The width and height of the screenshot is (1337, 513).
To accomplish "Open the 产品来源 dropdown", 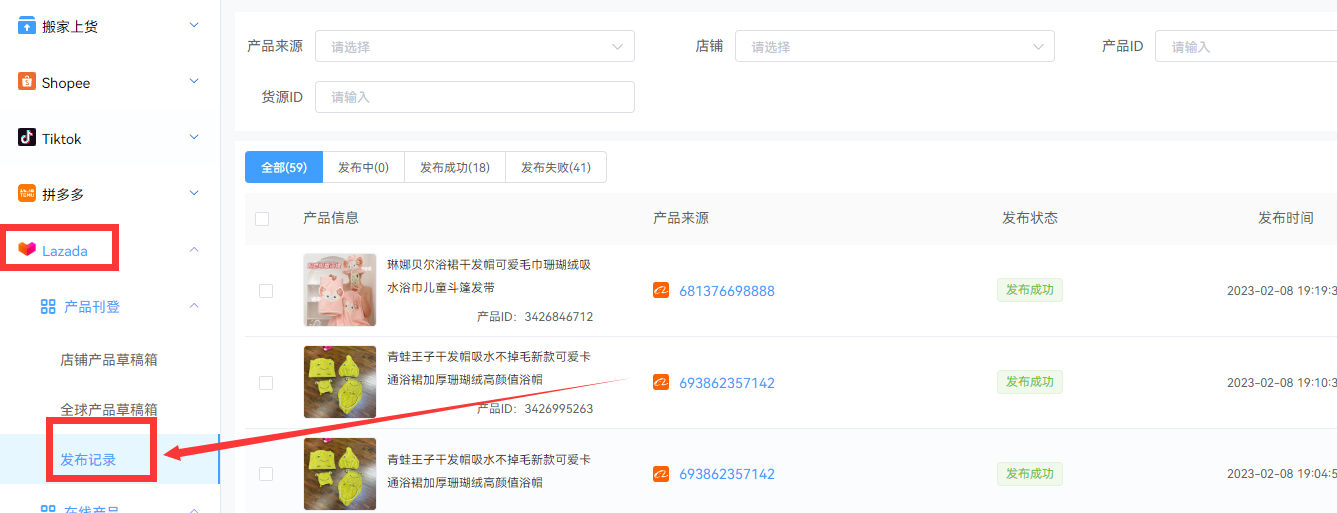I will tap(475, 46).
